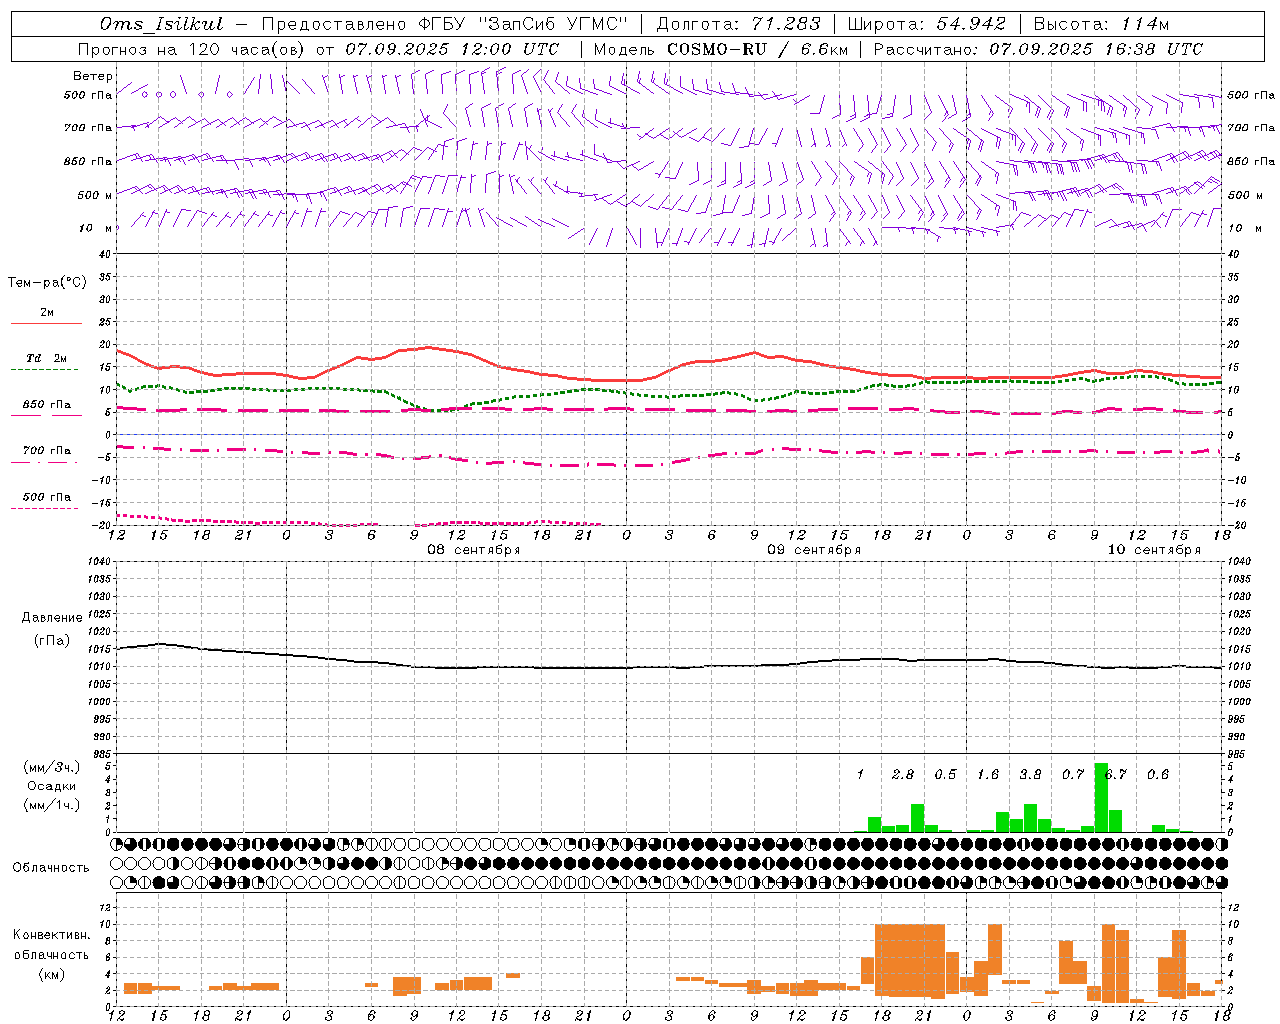The height and width of the screenshot is (1024, 1280).
Task: Click the 09 сентября date label
Action: (814, 550)
